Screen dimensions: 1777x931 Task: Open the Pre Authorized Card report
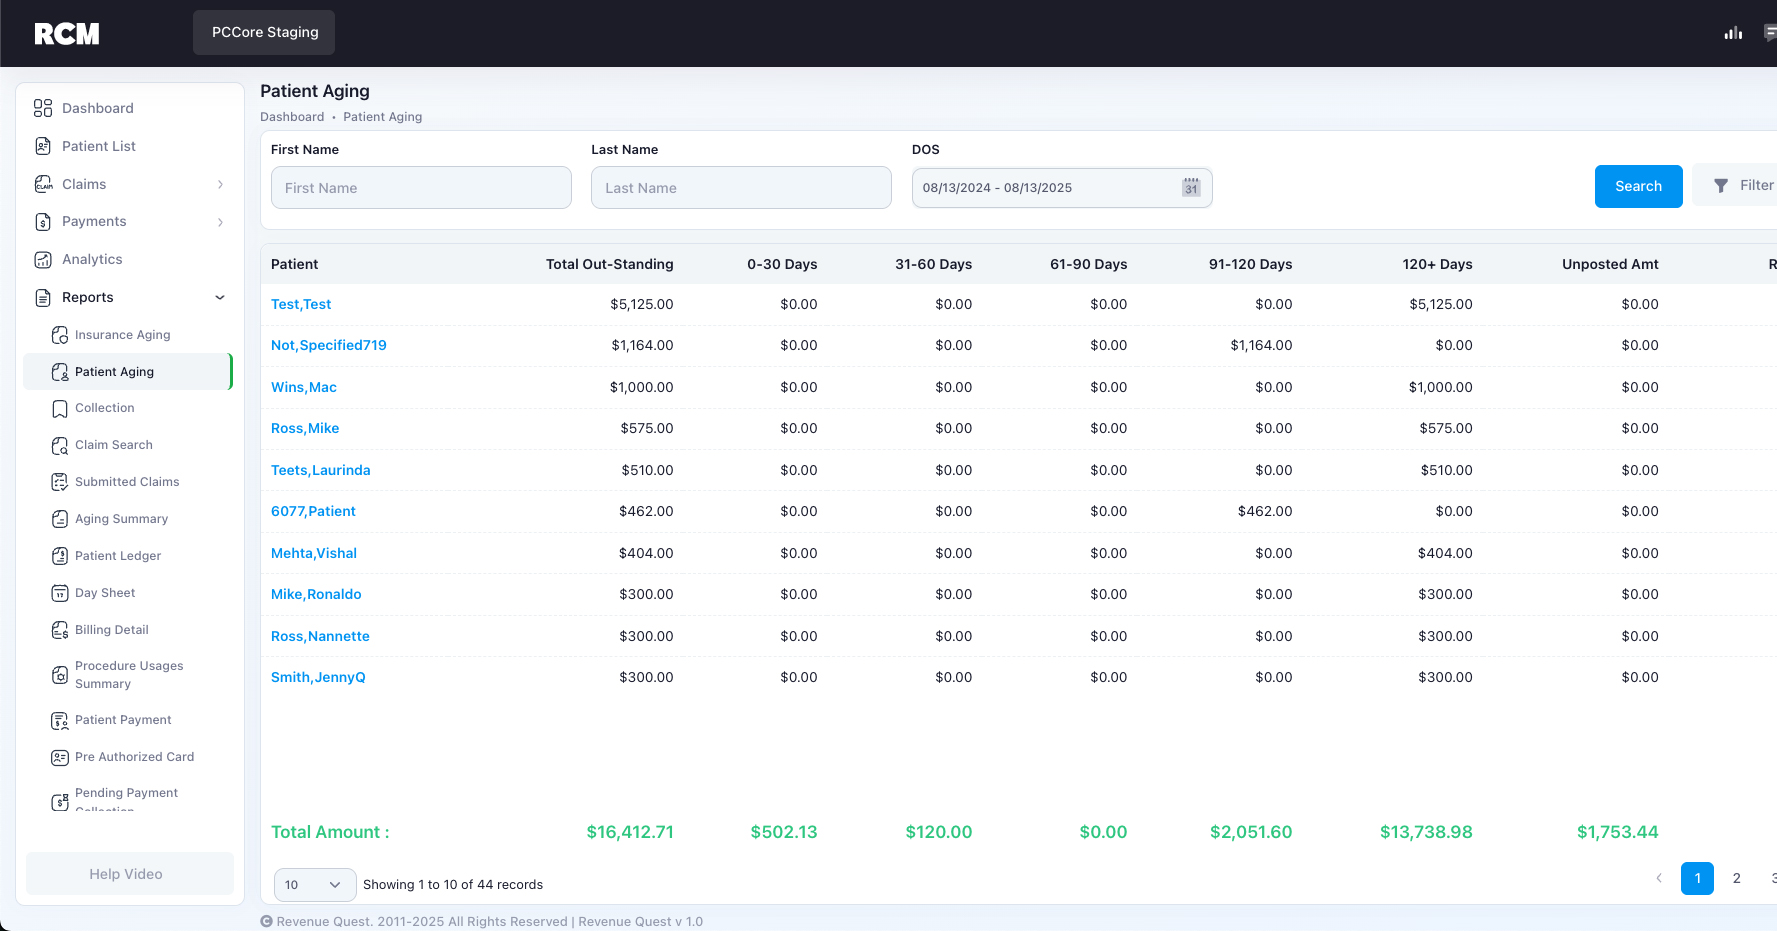click(x=134, y=757)
